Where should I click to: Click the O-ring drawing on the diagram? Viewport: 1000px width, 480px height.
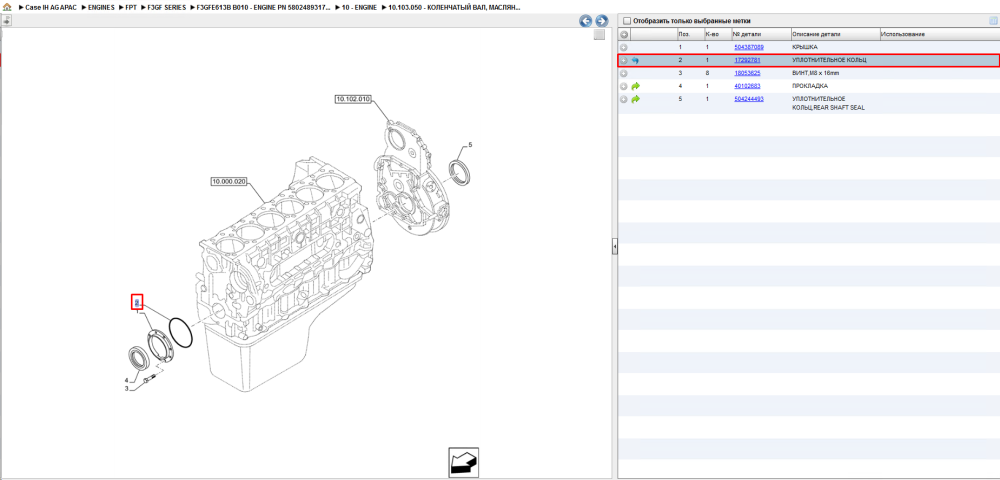coord(180,333)
